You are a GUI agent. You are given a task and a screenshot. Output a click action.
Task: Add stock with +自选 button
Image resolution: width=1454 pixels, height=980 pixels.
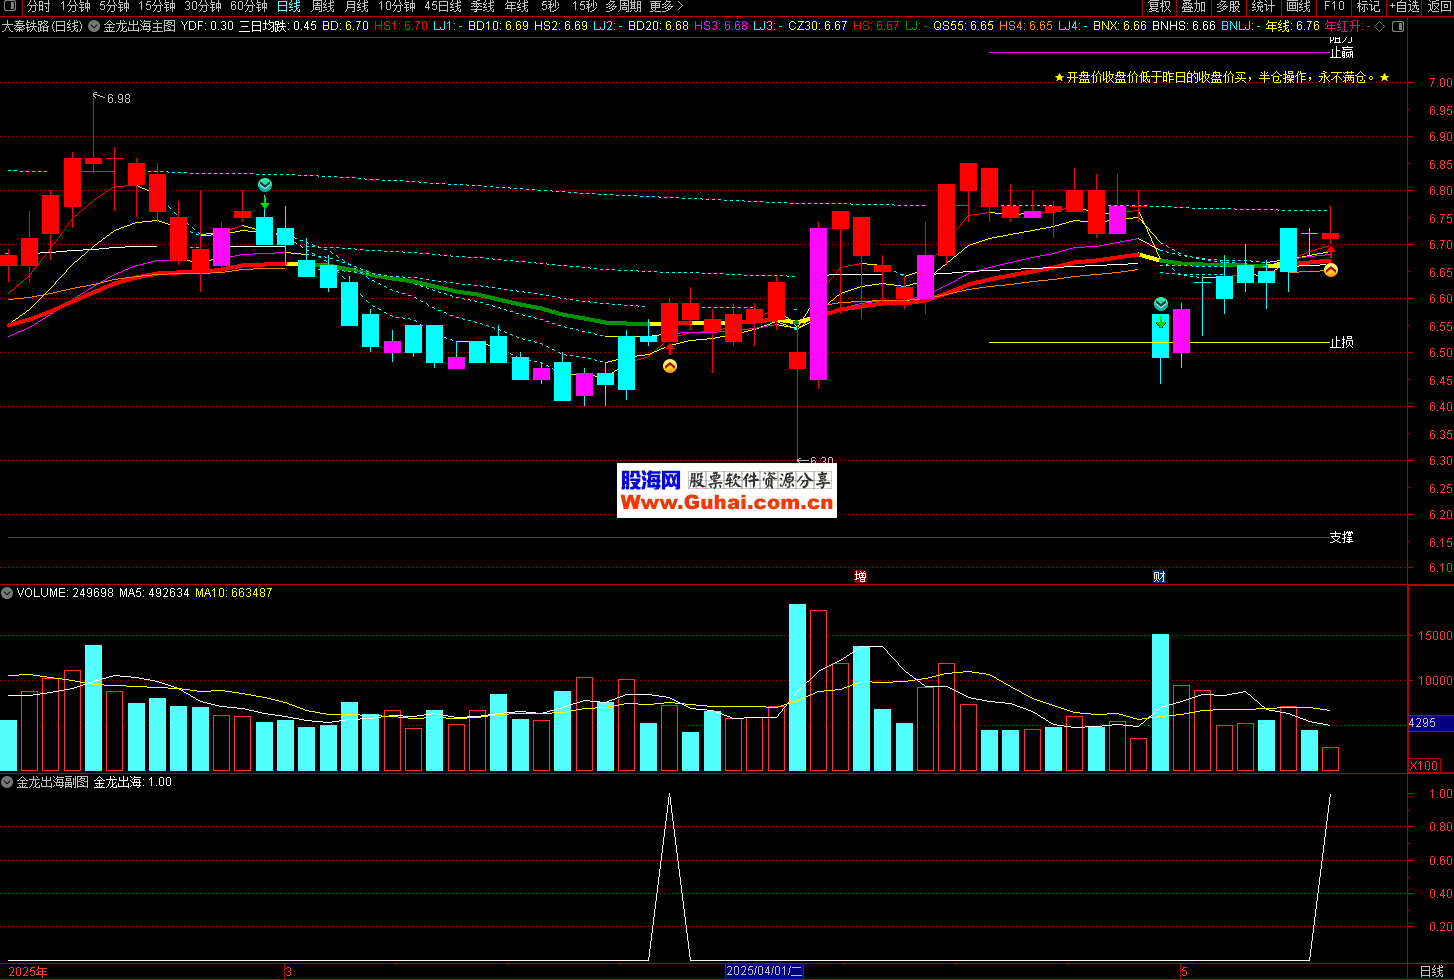1404,7
